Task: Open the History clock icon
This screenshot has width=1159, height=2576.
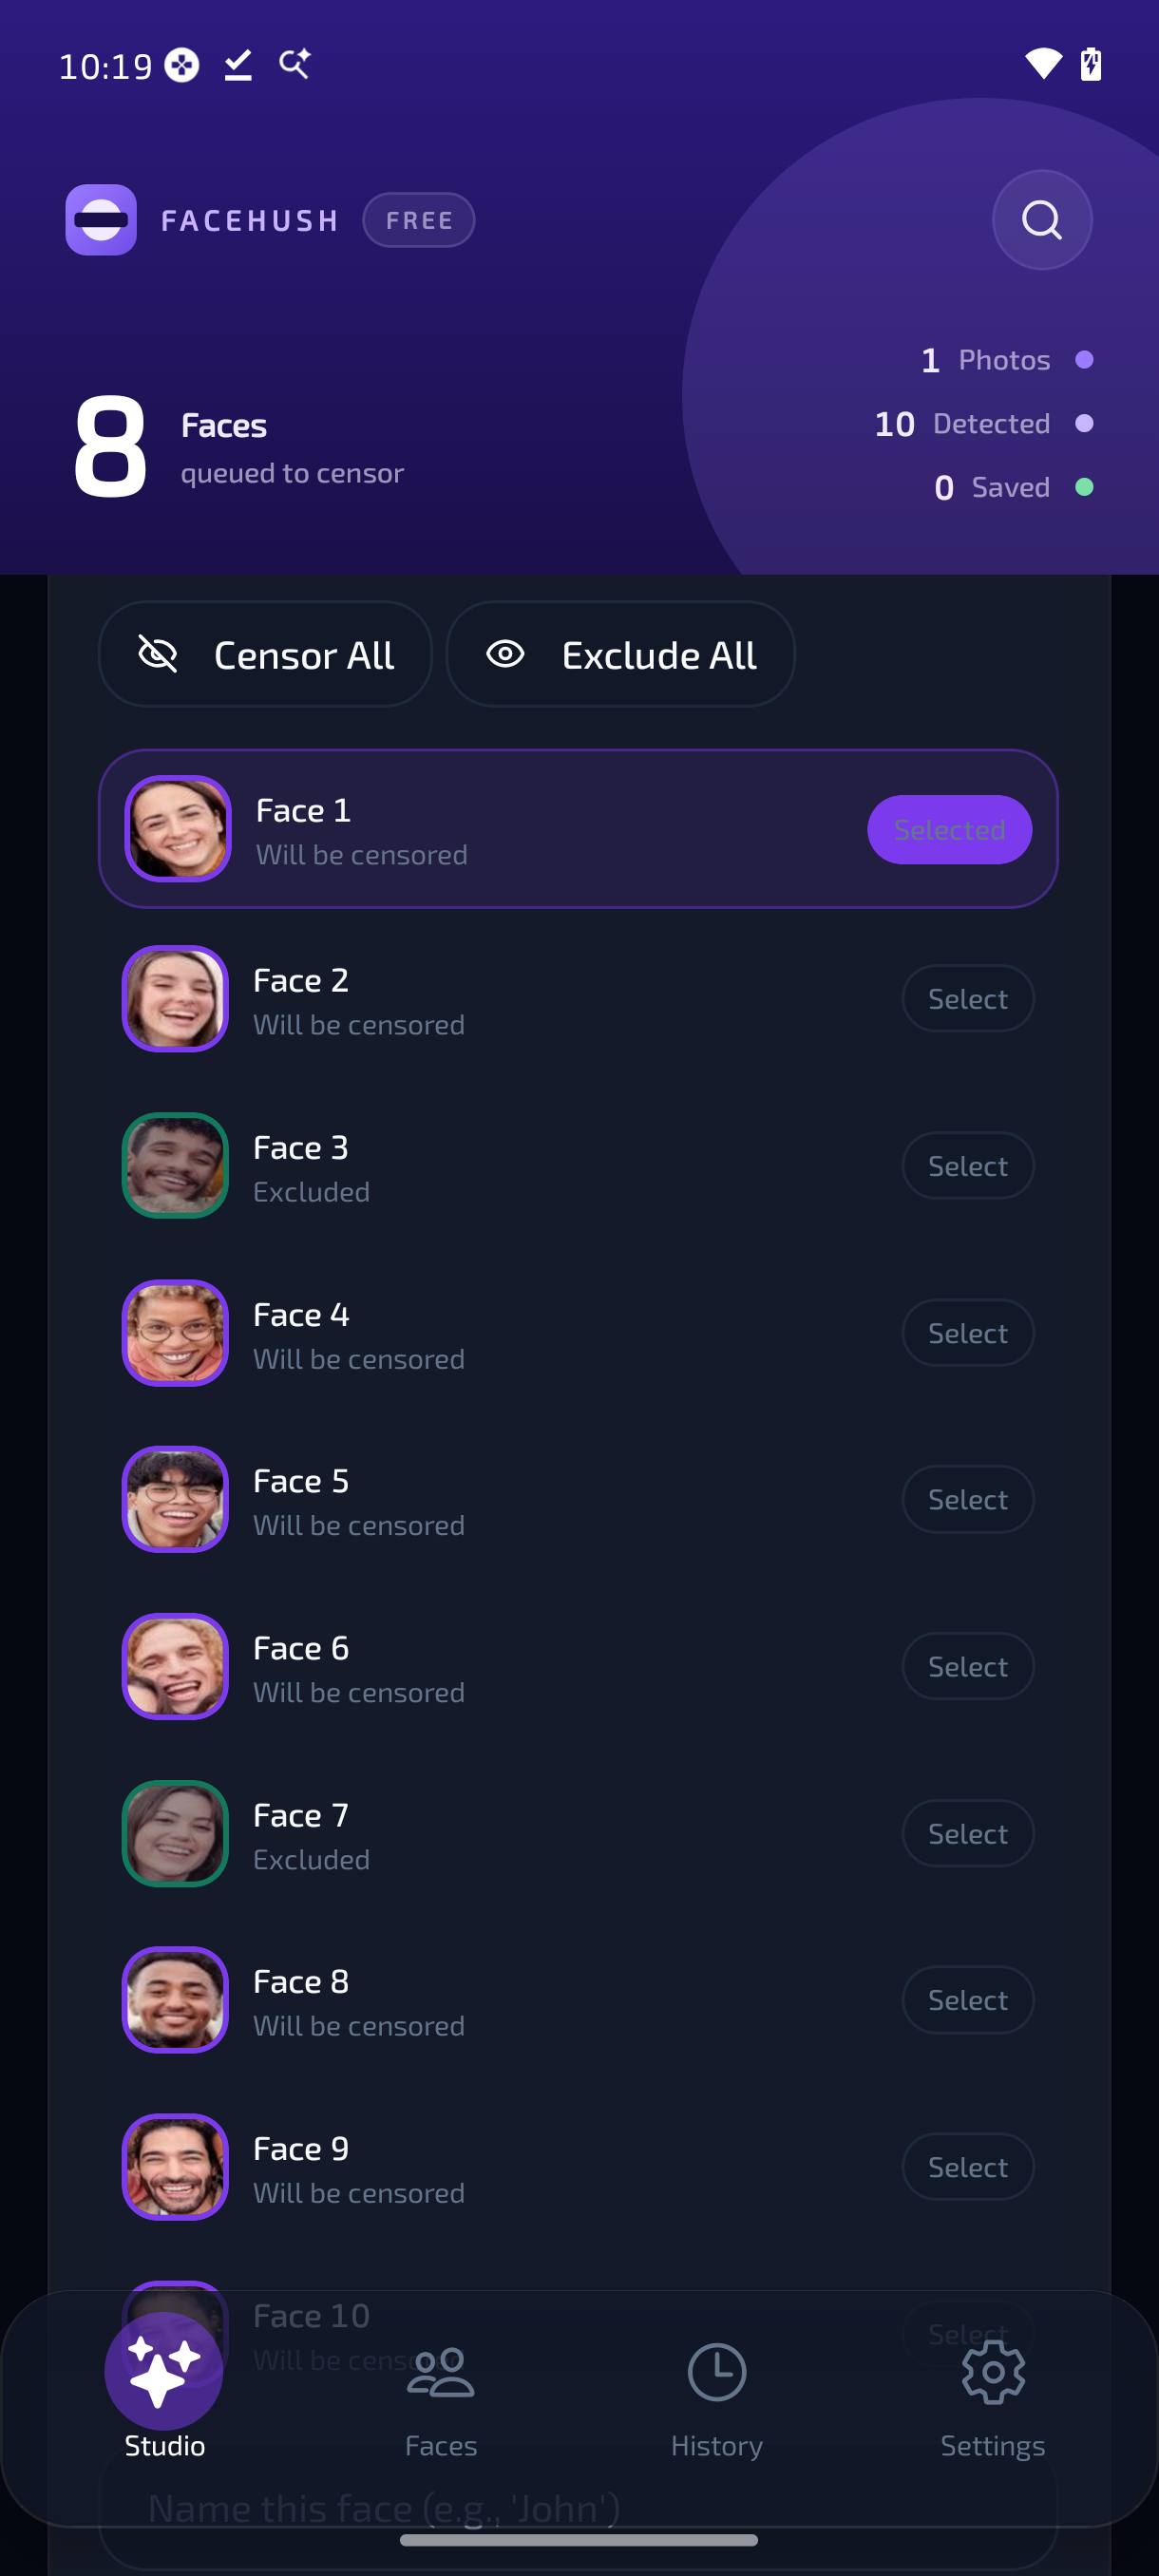Action: pyautogui.click(x=717, y=2372)
